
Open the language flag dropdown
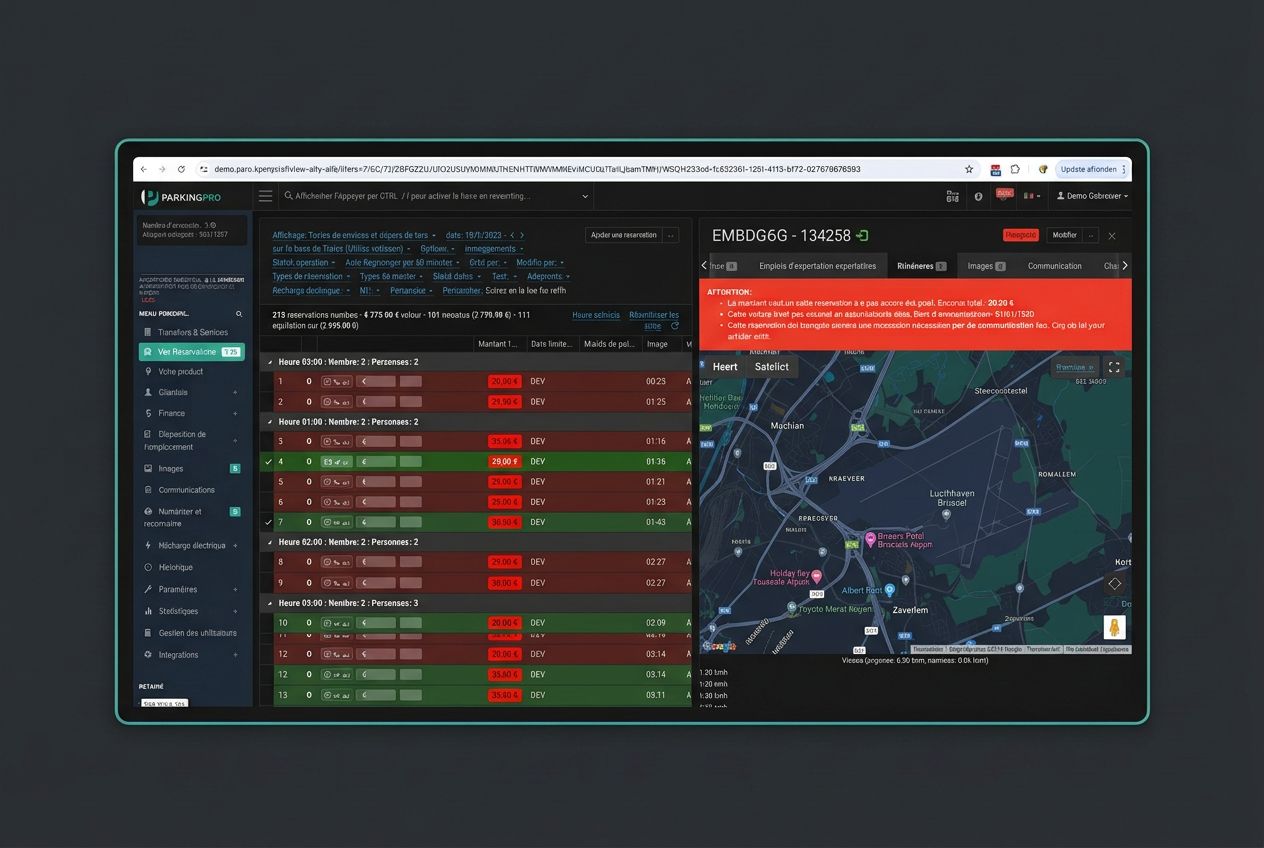pyautogui.click(x=1030, y=196)
